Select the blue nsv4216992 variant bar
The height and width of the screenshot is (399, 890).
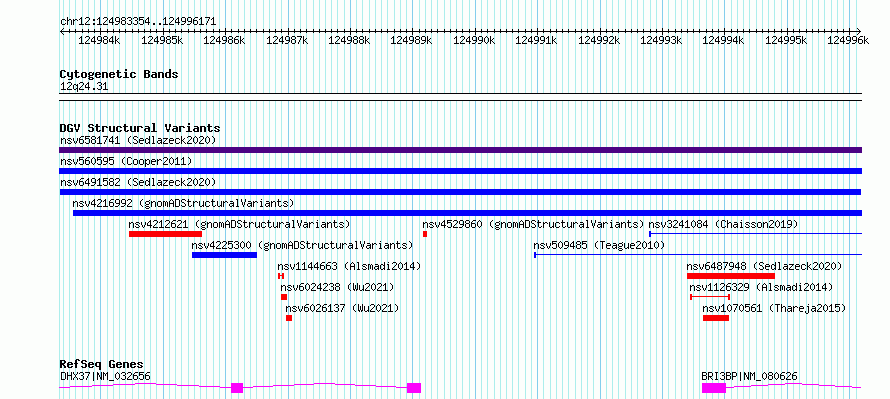coord(467,213)
